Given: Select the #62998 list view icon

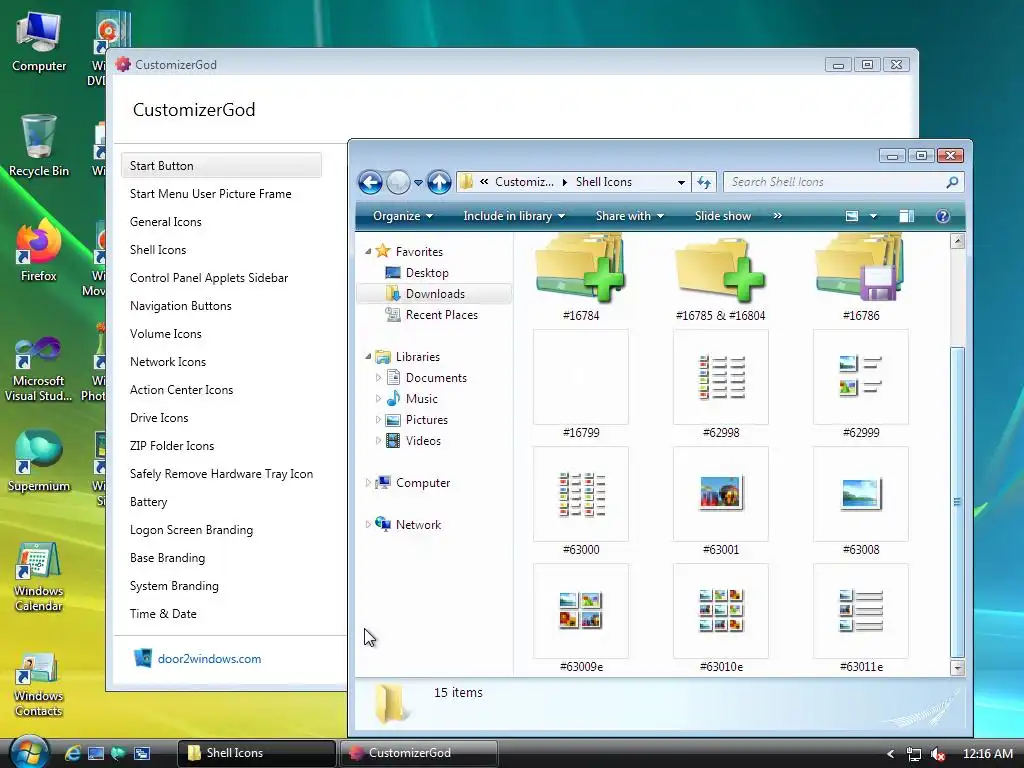Looking at the screenshot, I should [720, 377].
